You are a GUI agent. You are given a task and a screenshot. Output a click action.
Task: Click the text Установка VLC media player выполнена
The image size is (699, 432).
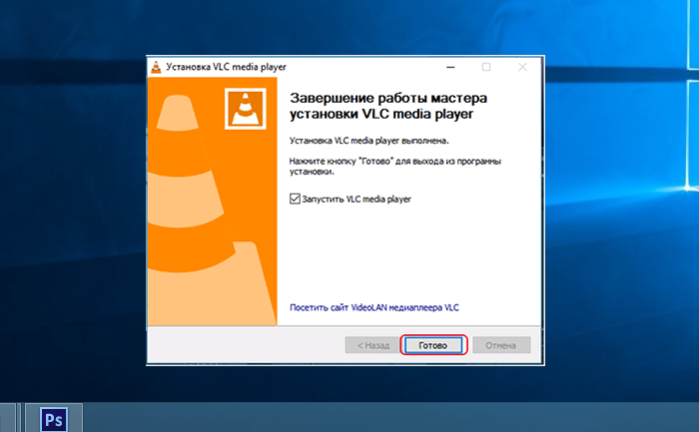point(369,141)
